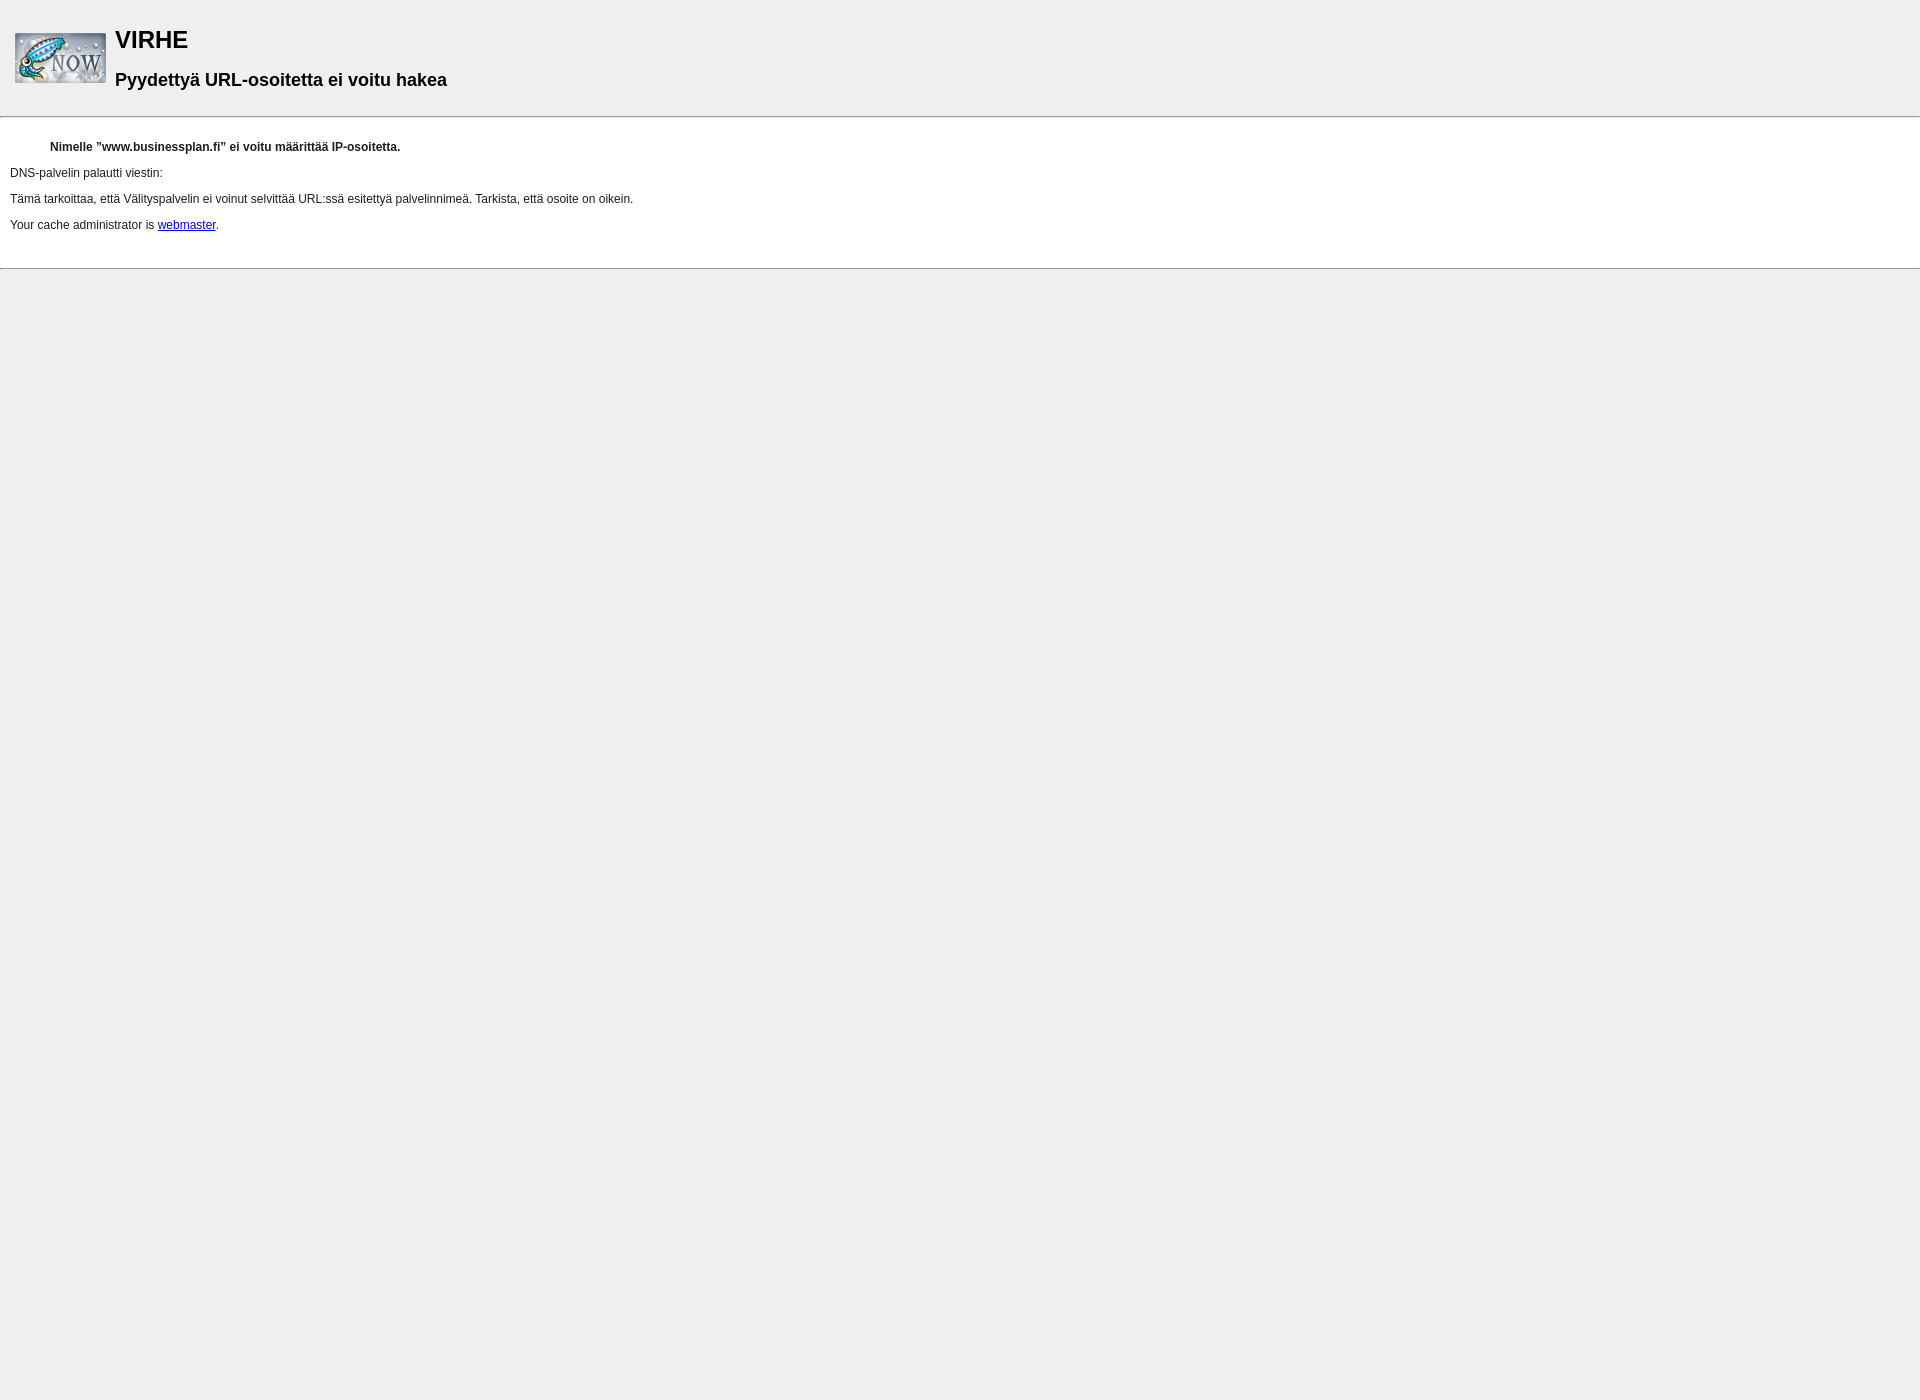Click the DNS error message text

(85, 173)
